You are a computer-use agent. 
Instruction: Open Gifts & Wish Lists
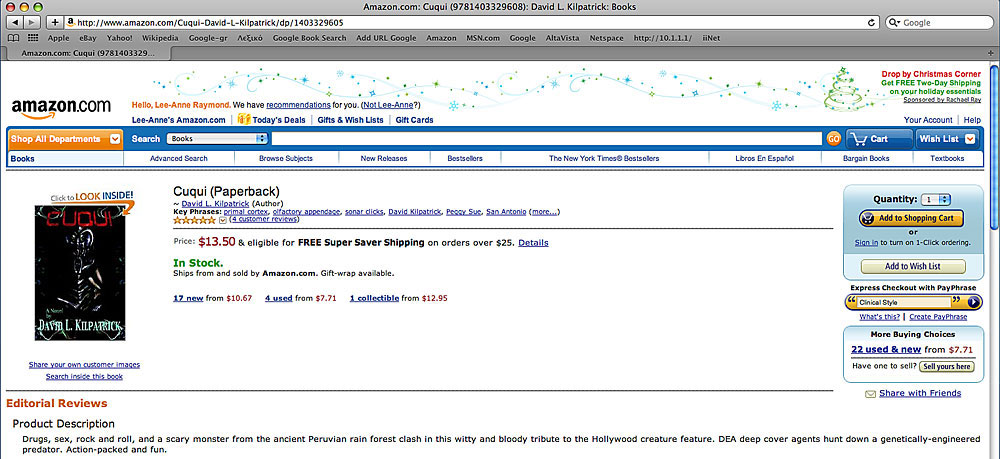click(x=350, y=120)
